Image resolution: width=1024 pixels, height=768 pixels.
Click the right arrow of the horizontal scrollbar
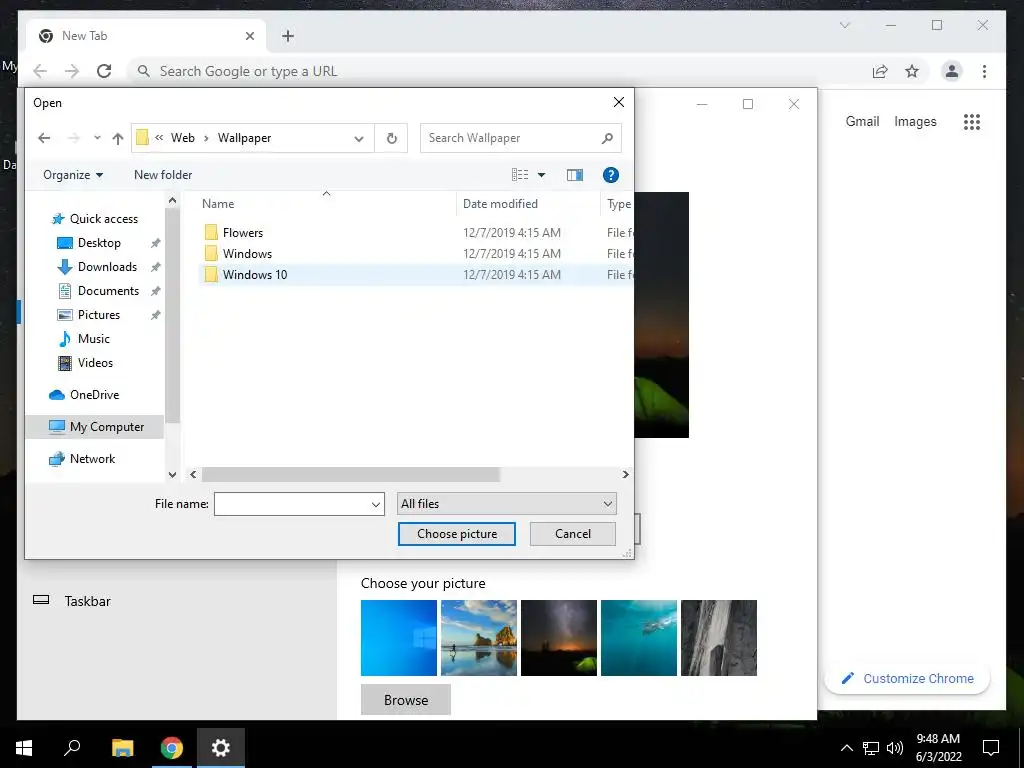coord(626,475)
